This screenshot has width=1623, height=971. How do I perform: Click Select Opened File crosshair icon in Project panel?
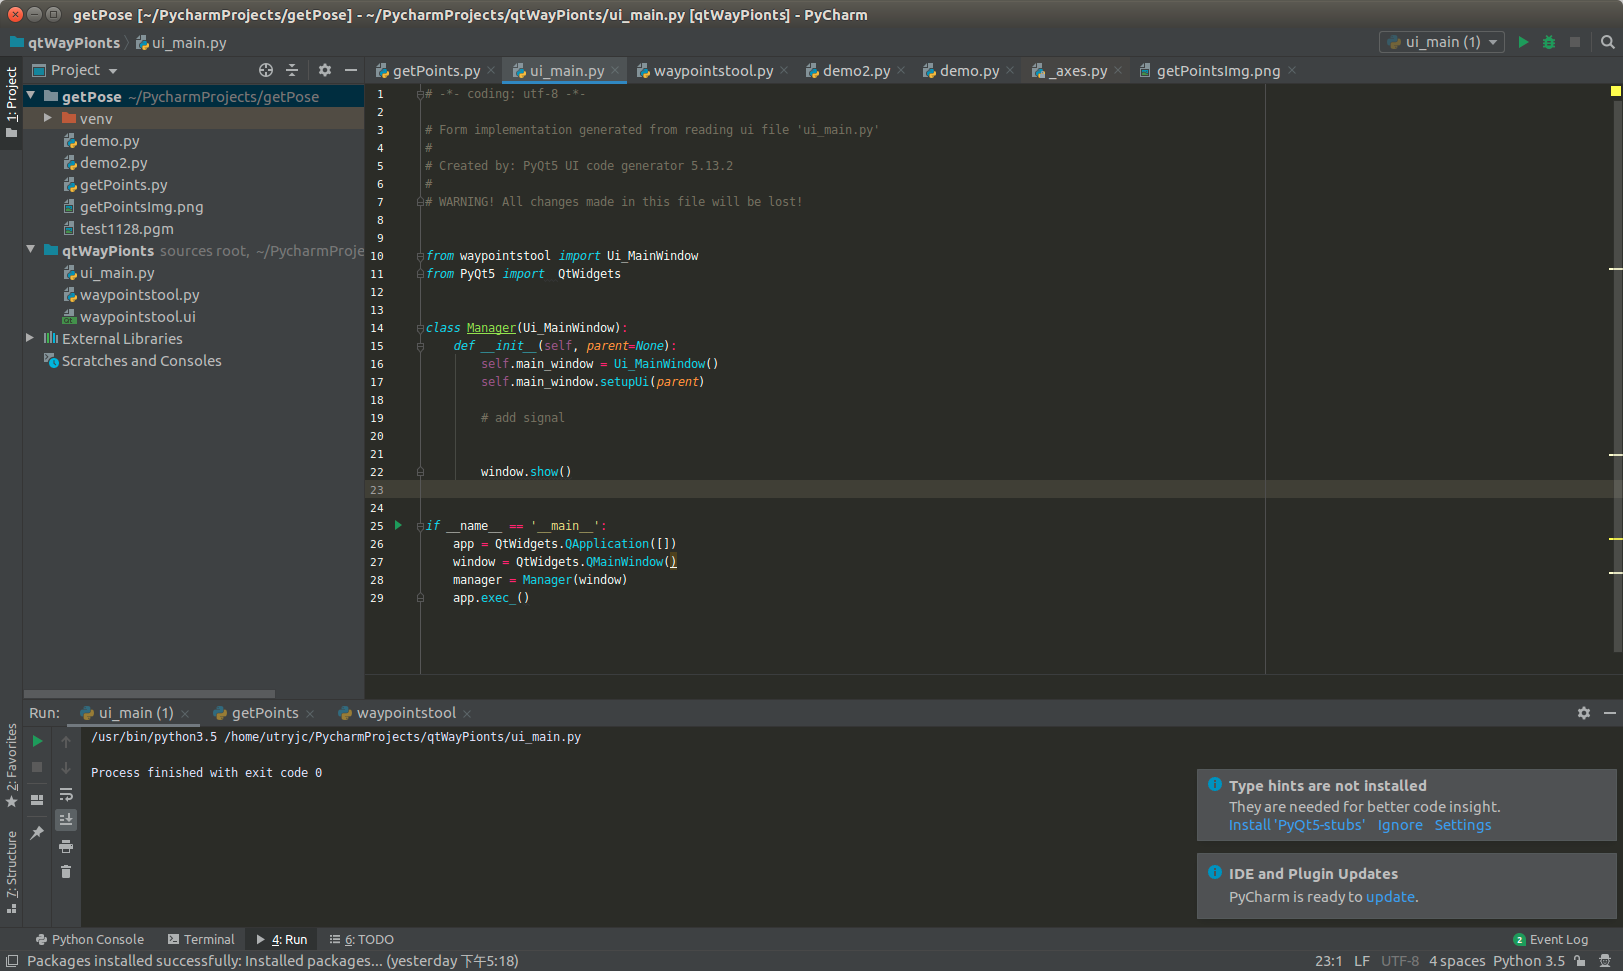pyautogui.click(x=265, y=70)
